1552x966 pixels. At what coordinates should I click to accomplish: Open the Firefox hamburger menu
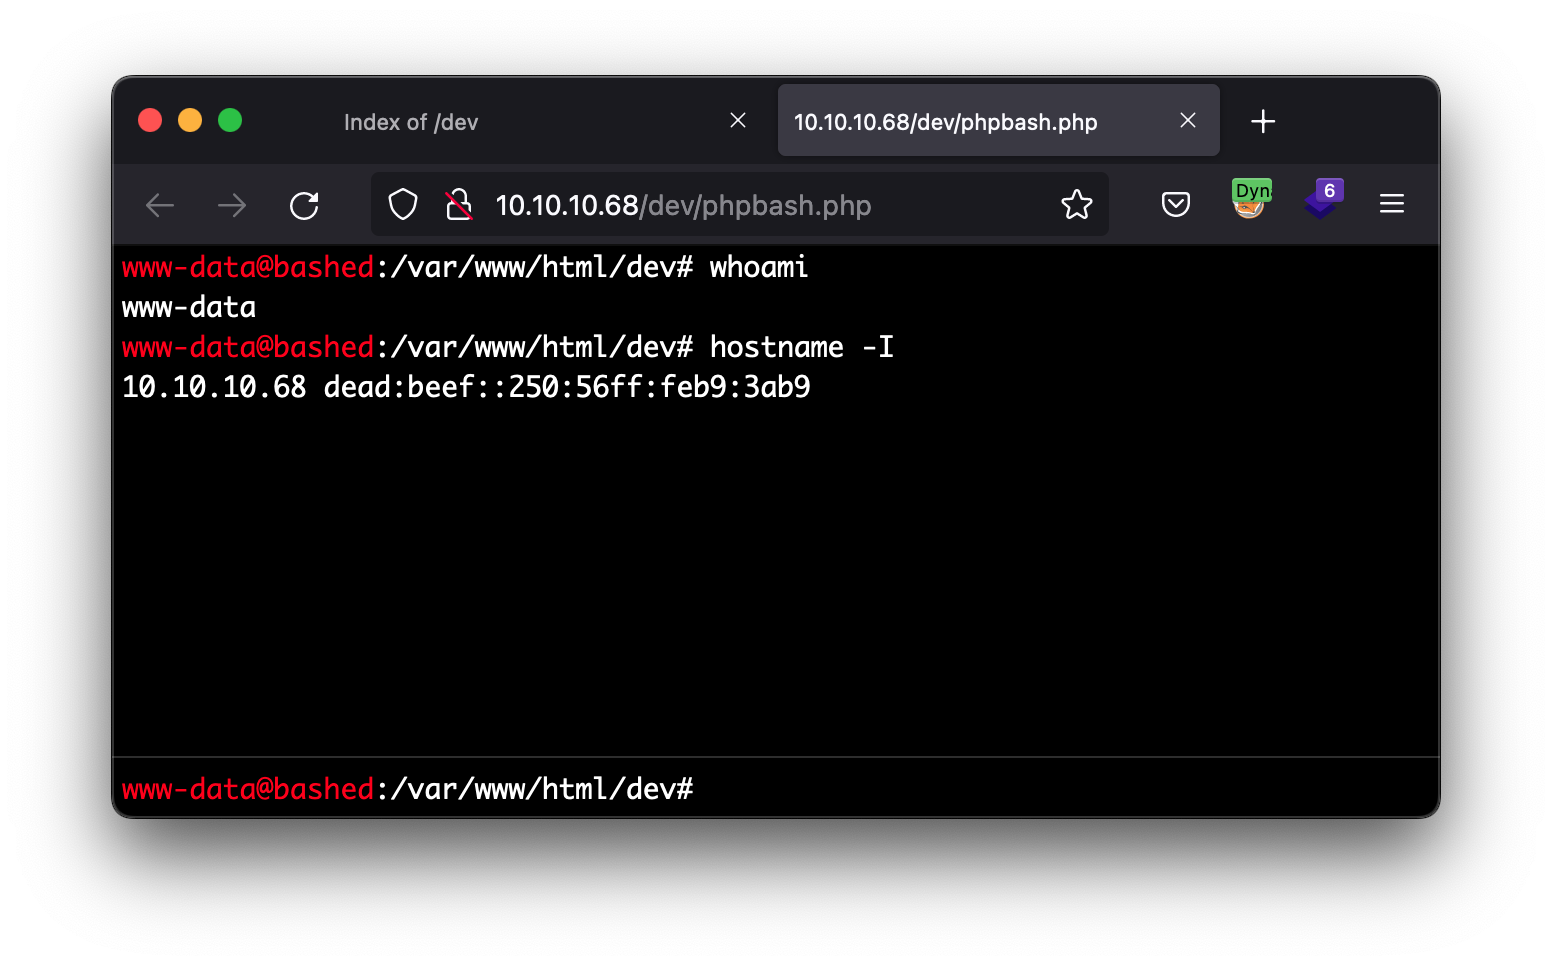point(1392,205)
